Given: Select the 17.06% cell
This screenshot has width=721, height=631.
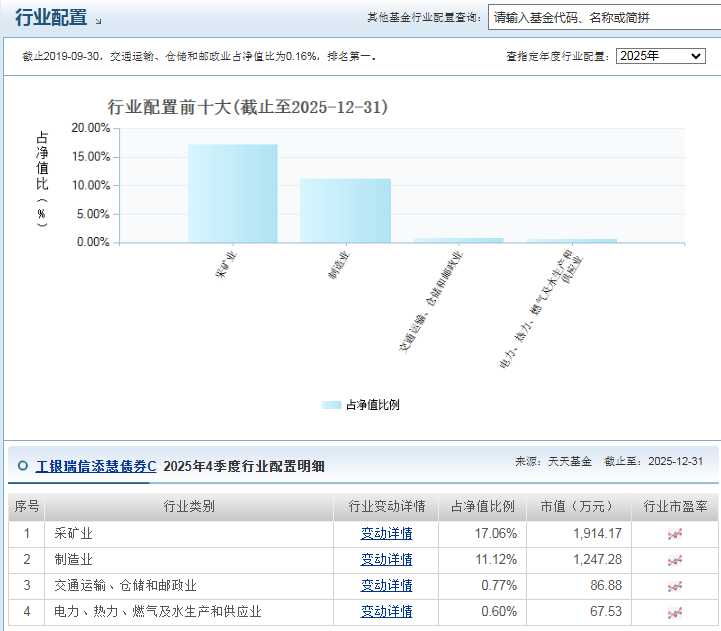Looking at the screenshot, I should [482, 534].
